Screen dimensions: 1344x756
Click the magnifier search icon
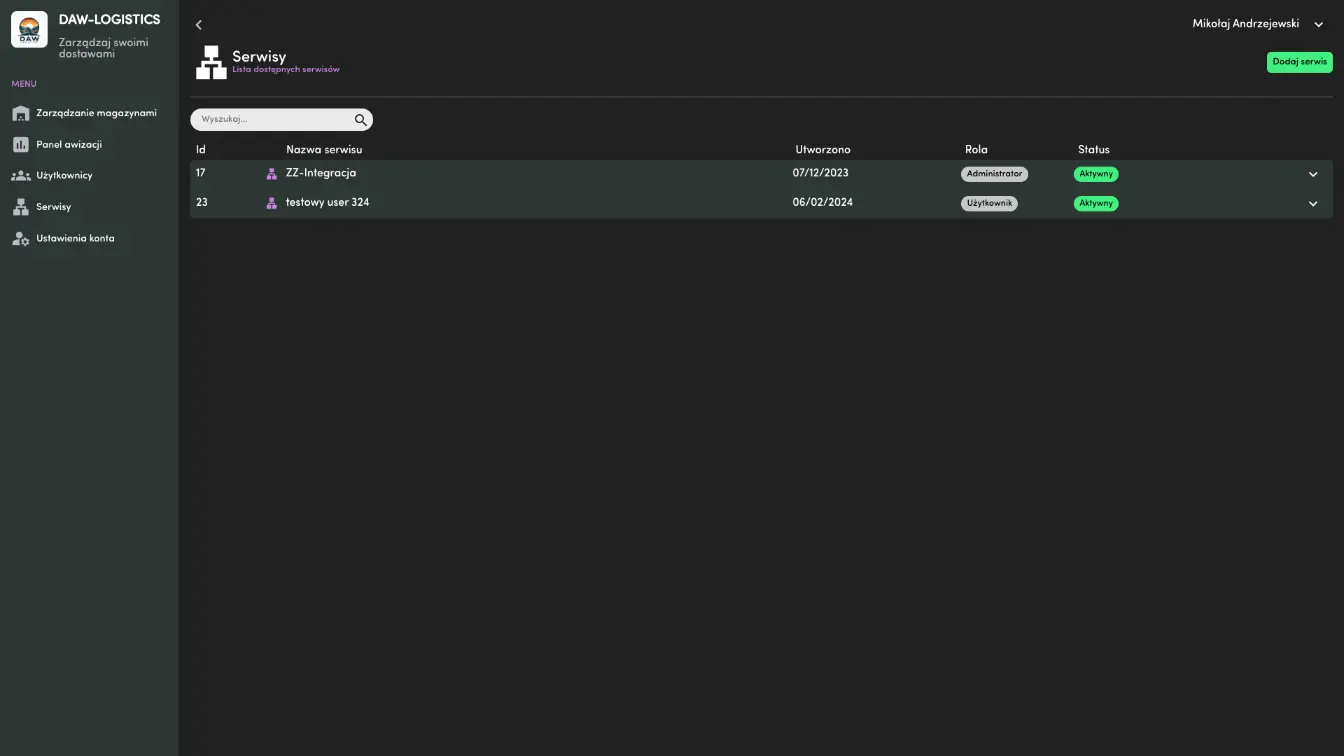coord(361,120)
